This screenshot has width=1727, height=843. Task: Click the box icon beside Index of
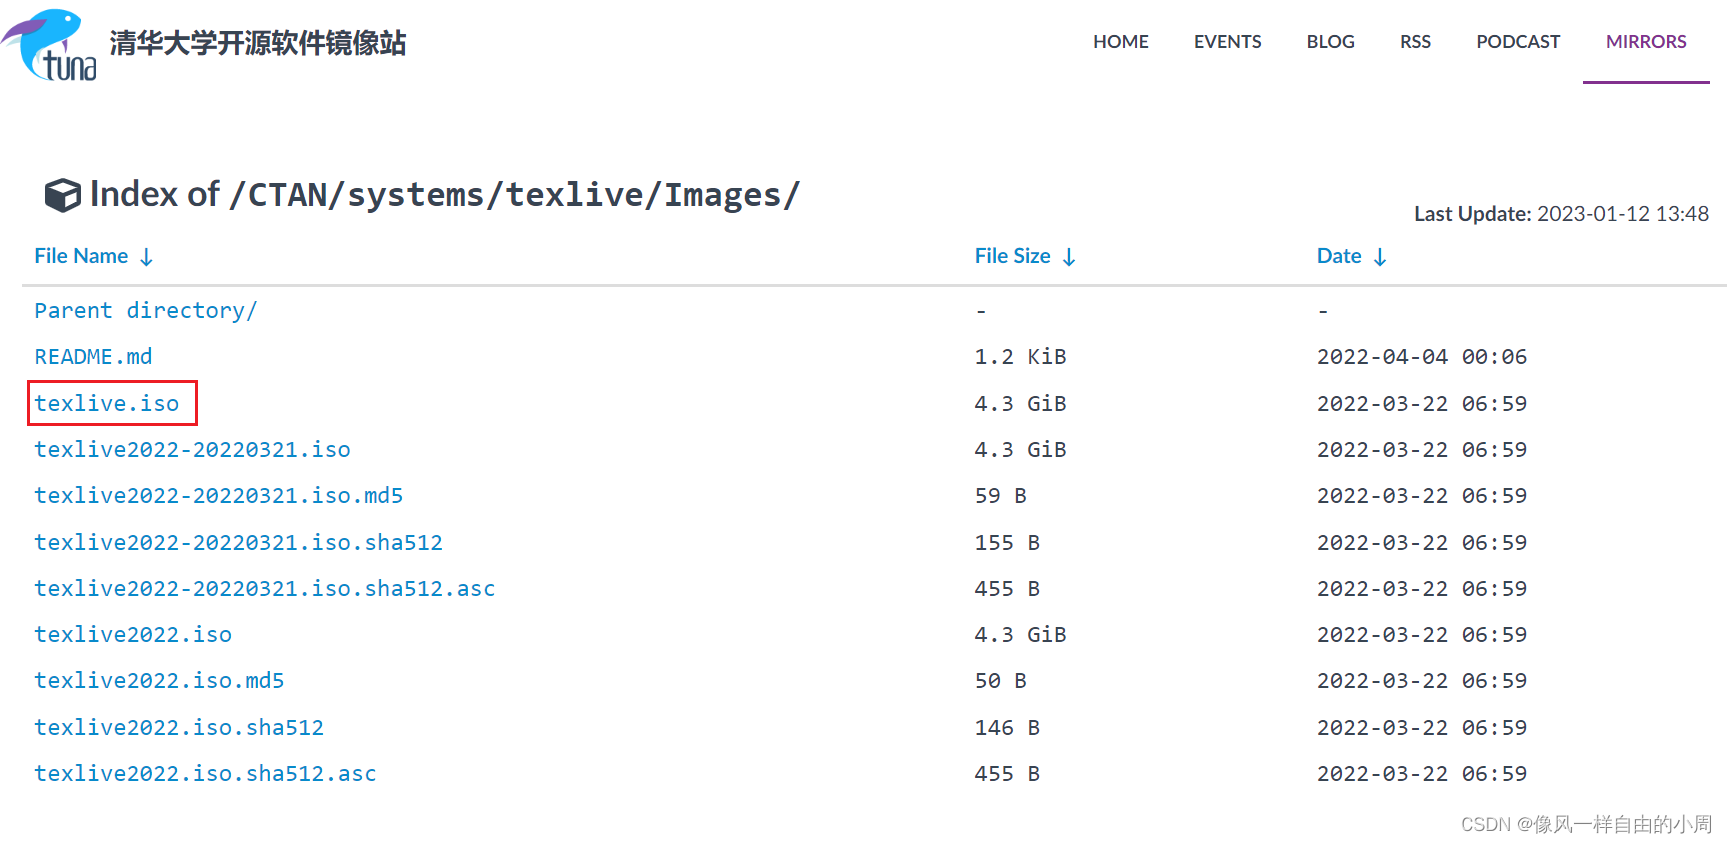(x=62, y=195)
